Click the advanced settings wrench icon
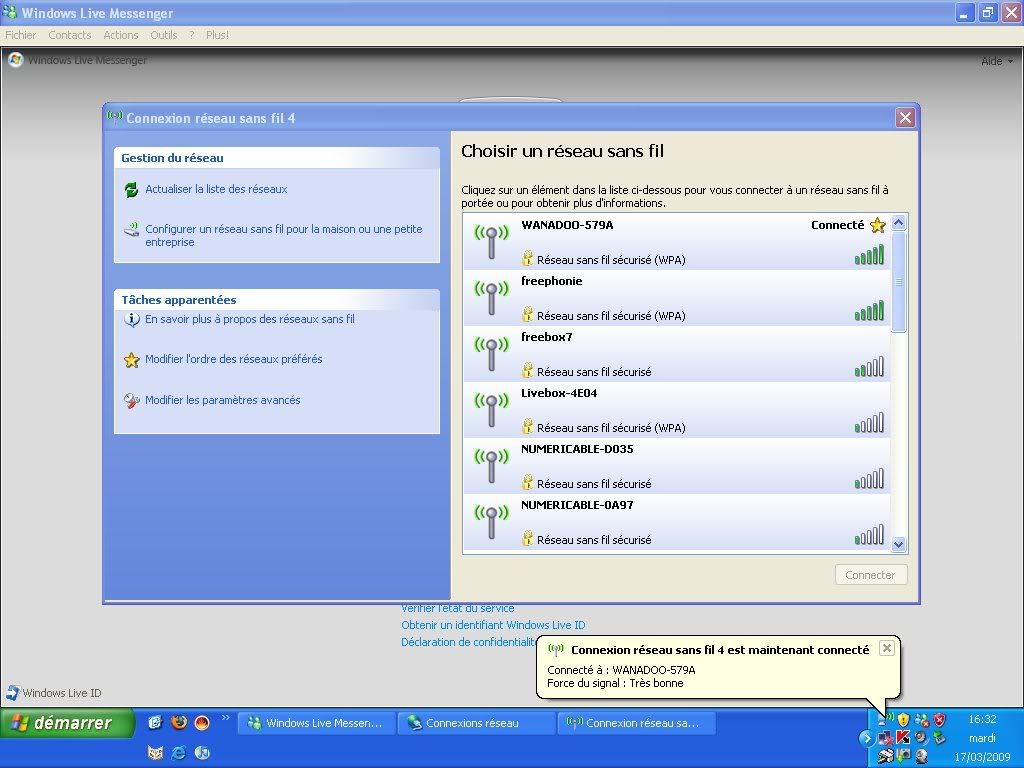 131,401
